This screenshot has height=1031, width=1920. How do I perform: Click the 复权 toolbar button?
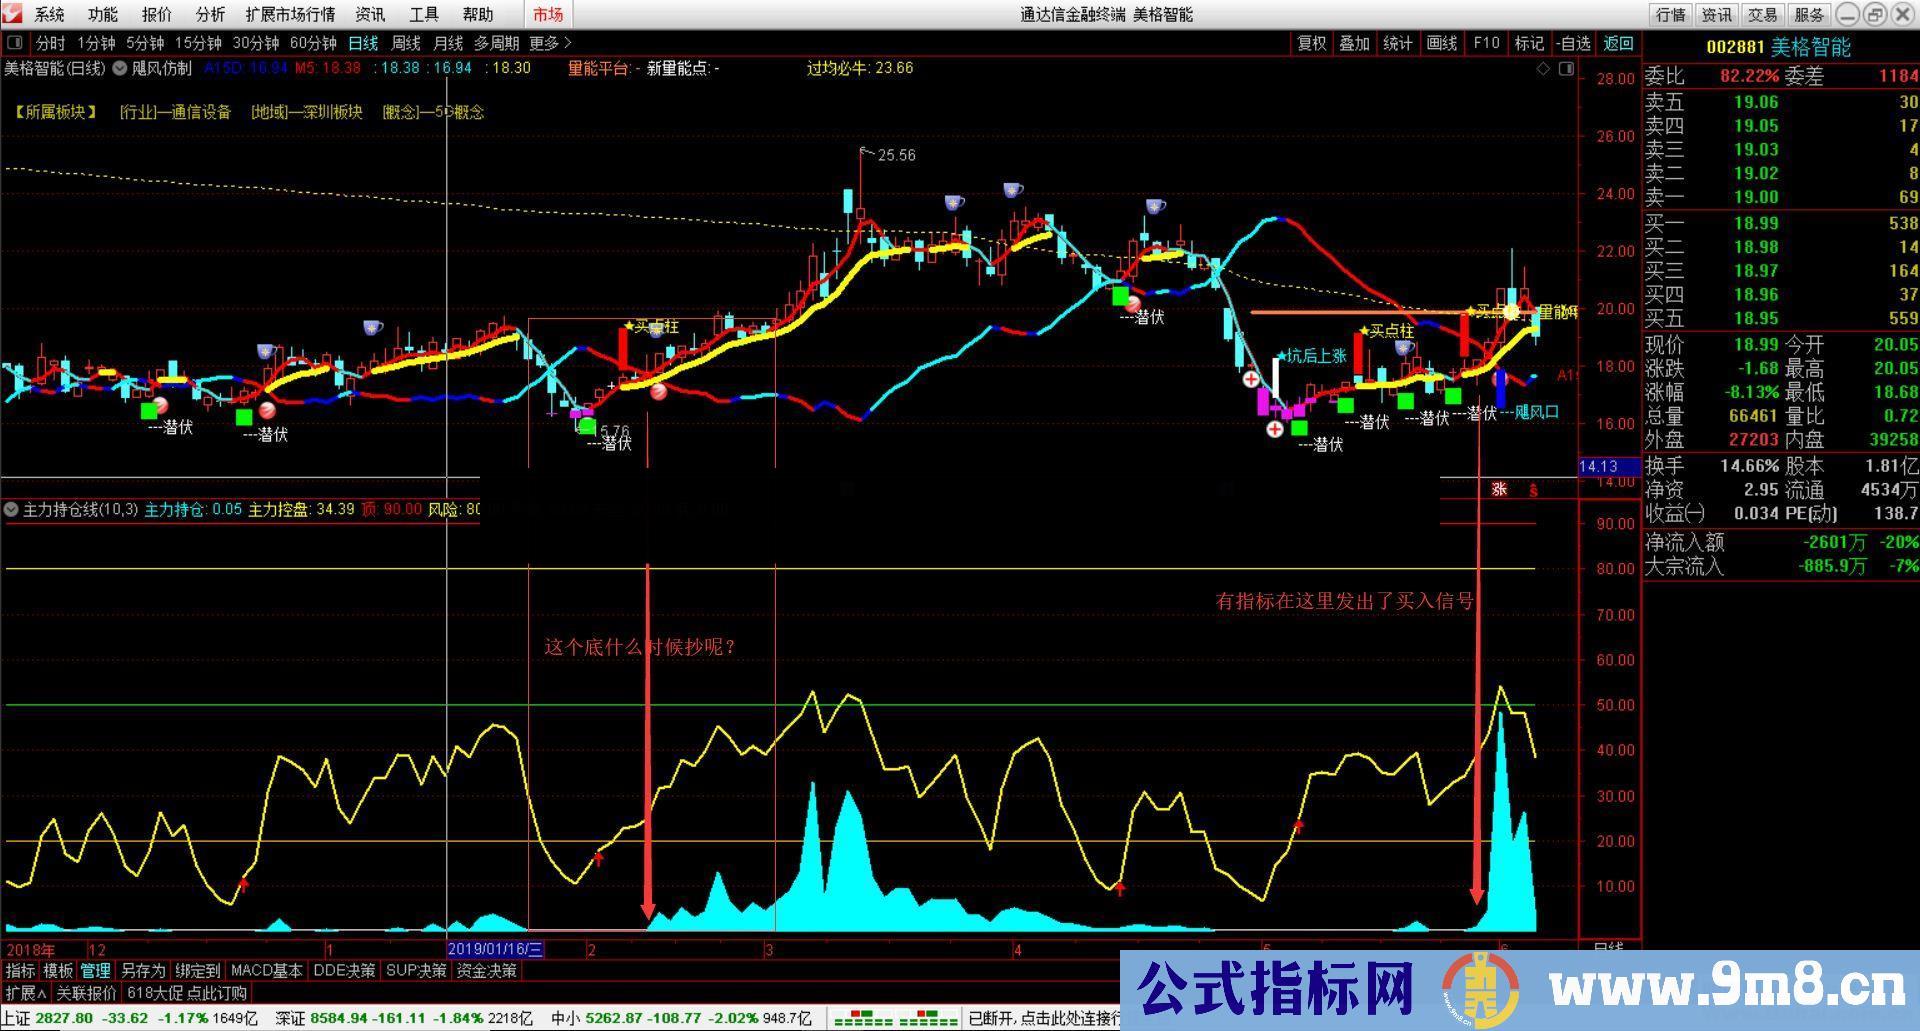[1312, 43]
